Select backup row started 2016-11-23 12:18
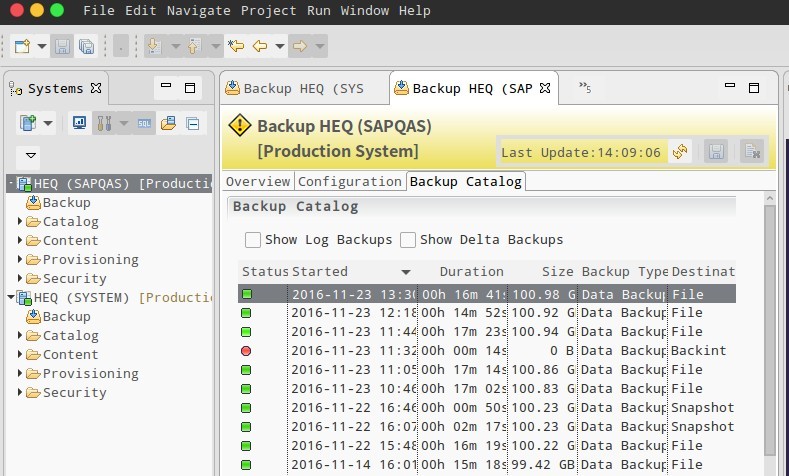 point(487,313)
